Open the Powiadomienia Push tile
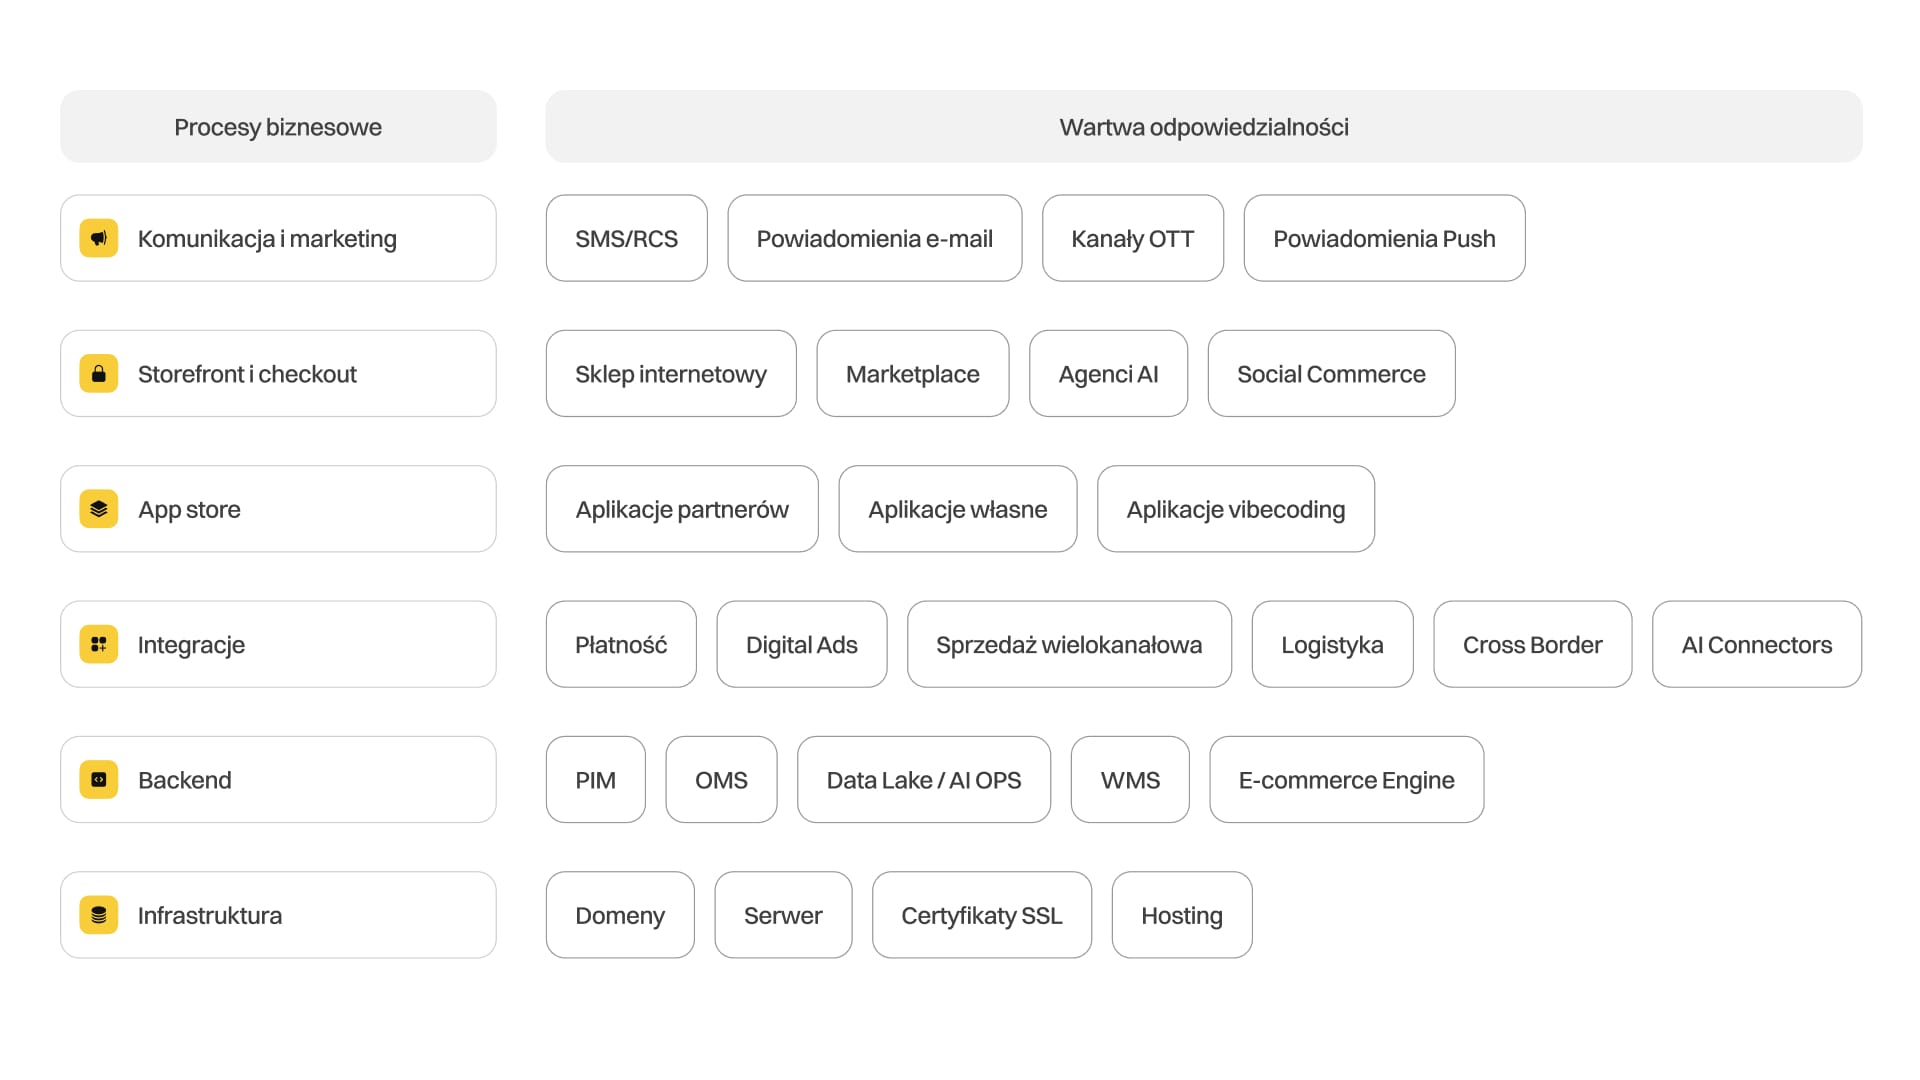Viewport: 1920px width, 1080px height. click(1385, 238)
